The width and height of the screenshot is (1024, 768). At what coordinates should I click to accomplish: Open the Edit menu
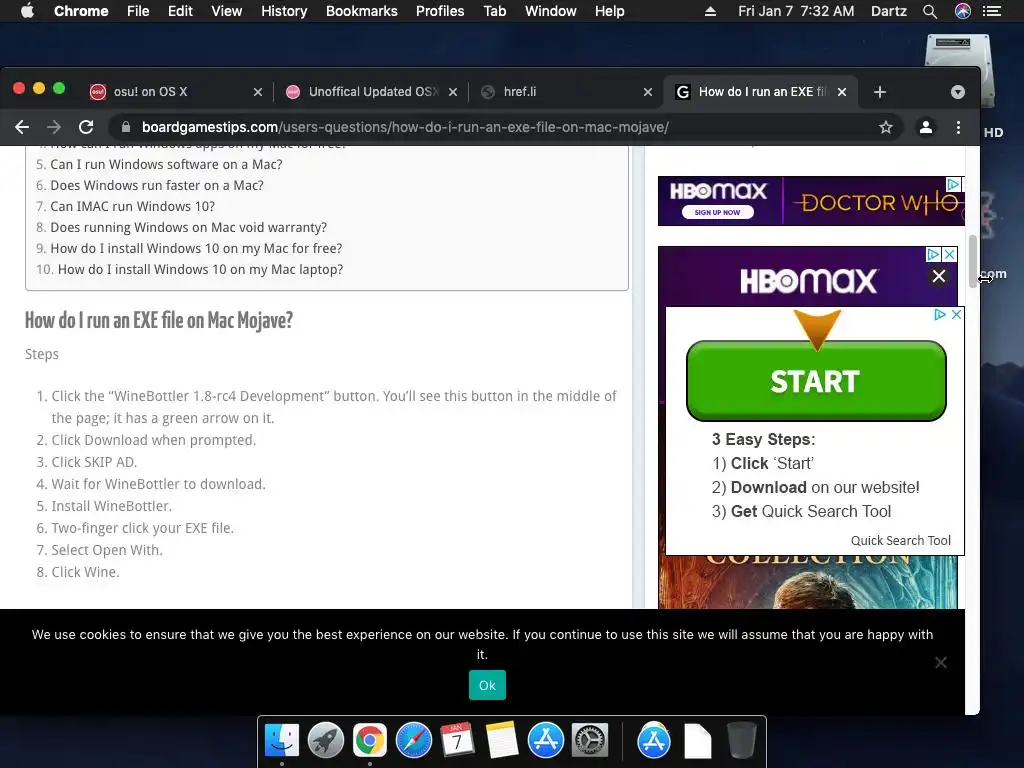(x=180, y=11)
